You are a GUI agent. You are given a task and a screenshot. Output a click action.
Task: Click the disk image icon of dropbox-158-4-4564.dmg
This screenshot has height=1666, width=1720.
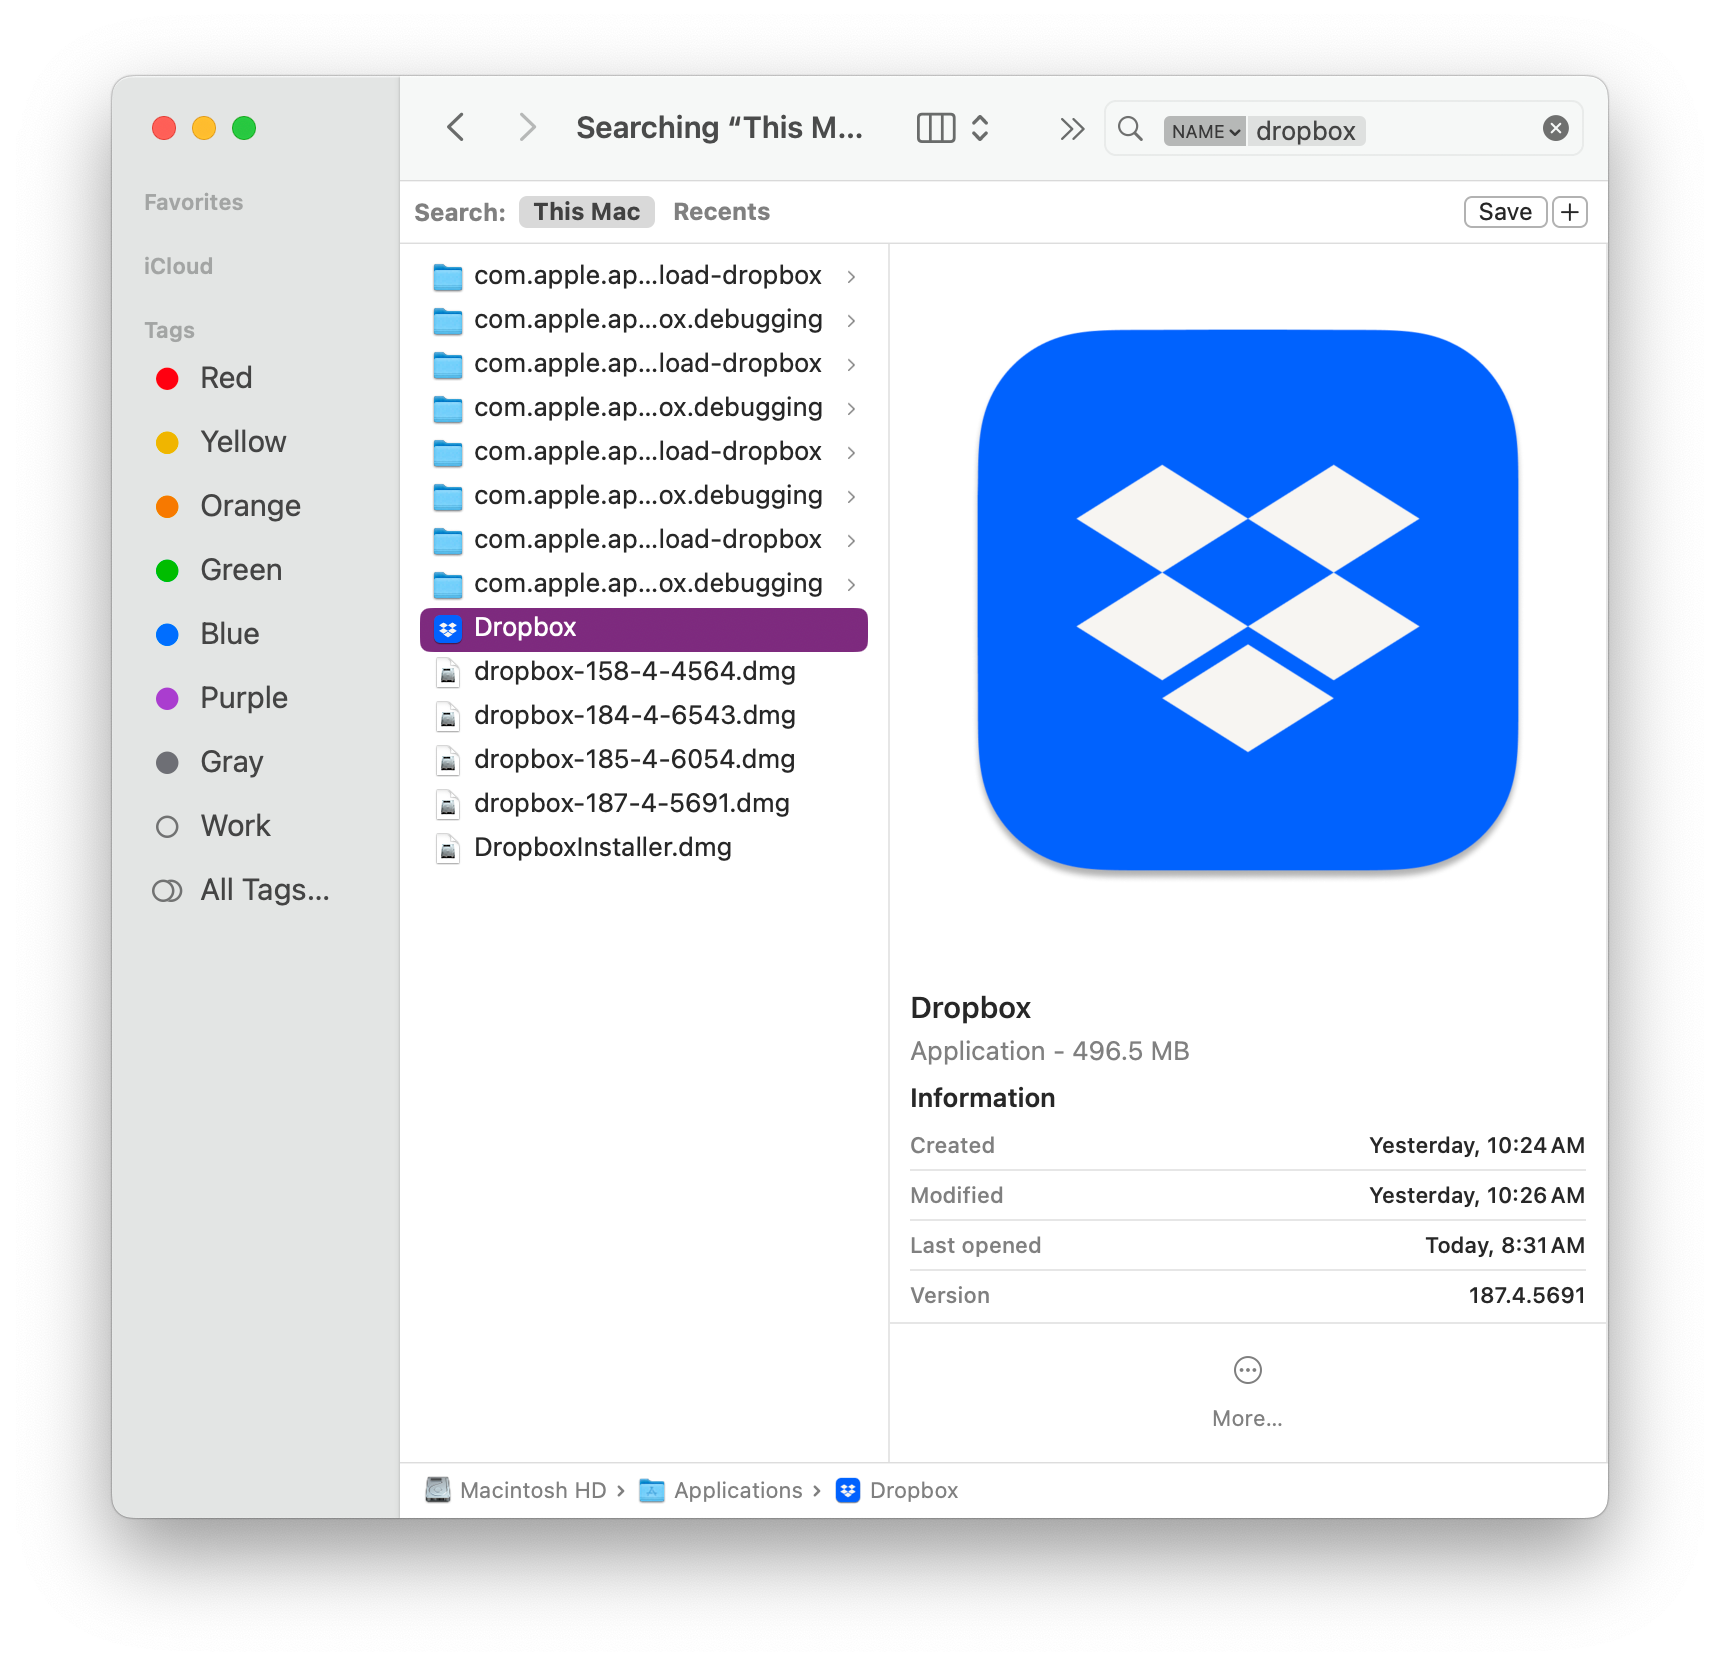tap(448, 673)
